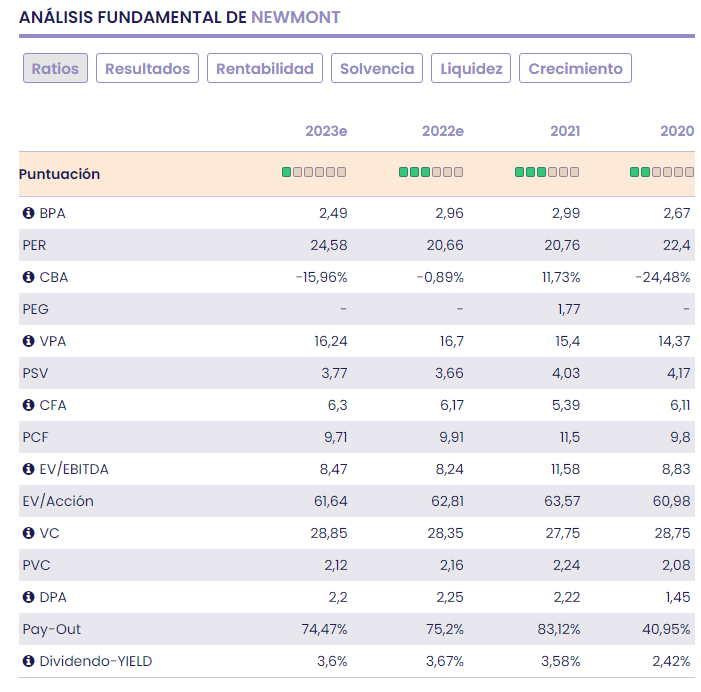This screenshot has width=701, height=692.
Task: Click the Dividendo-YIELD info icon
Action: pos(28,661)
